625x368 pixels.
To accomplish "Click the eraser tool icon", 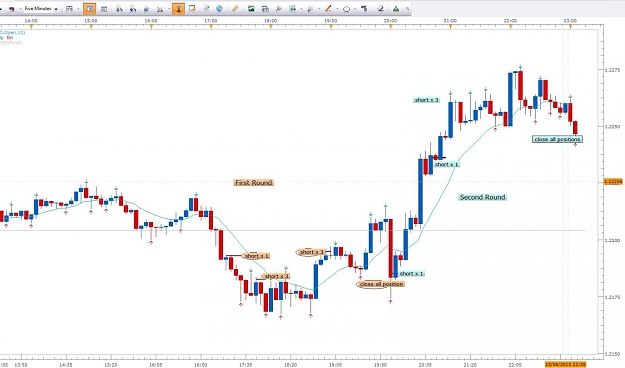I will (381, 8).
